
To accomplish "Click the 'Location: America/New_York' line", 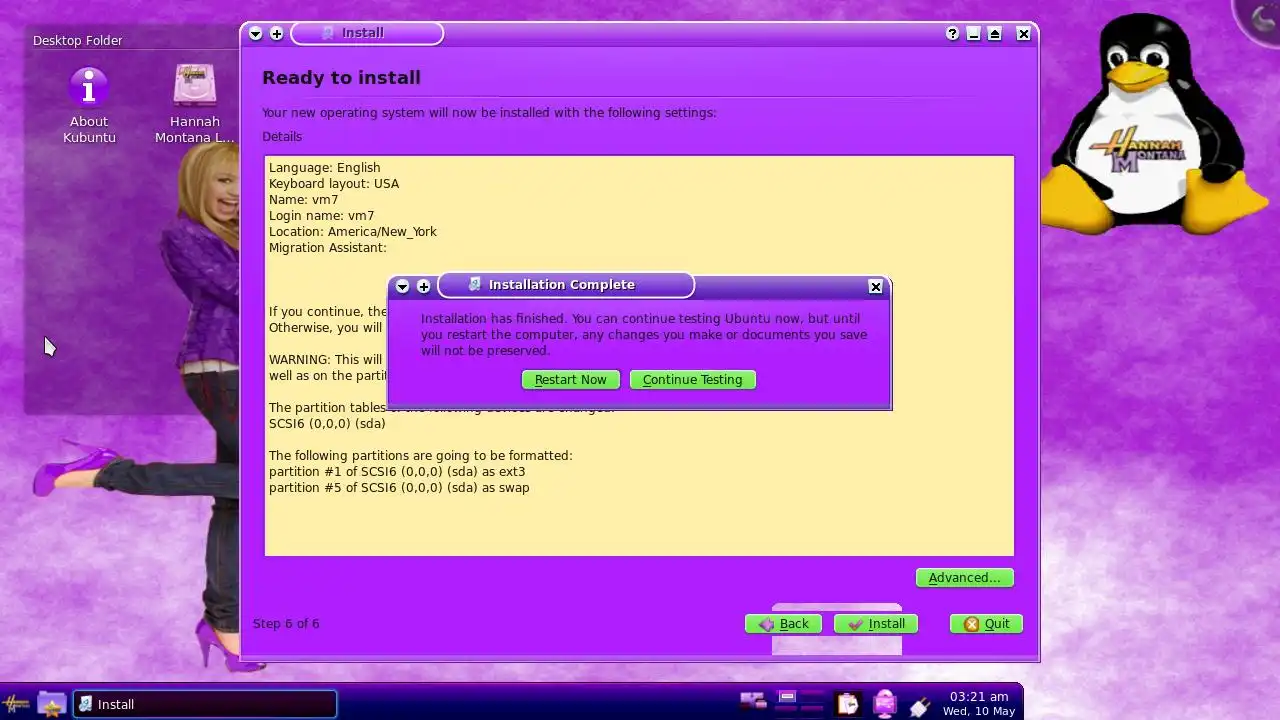I will point(353,232).
